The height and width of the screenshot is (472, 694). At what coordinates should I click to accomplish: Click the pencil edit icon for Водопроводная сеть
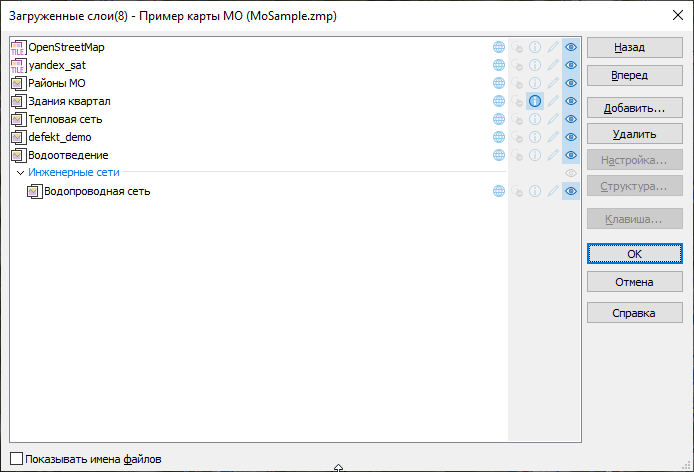pyautogui.click(x=553, y=191)
